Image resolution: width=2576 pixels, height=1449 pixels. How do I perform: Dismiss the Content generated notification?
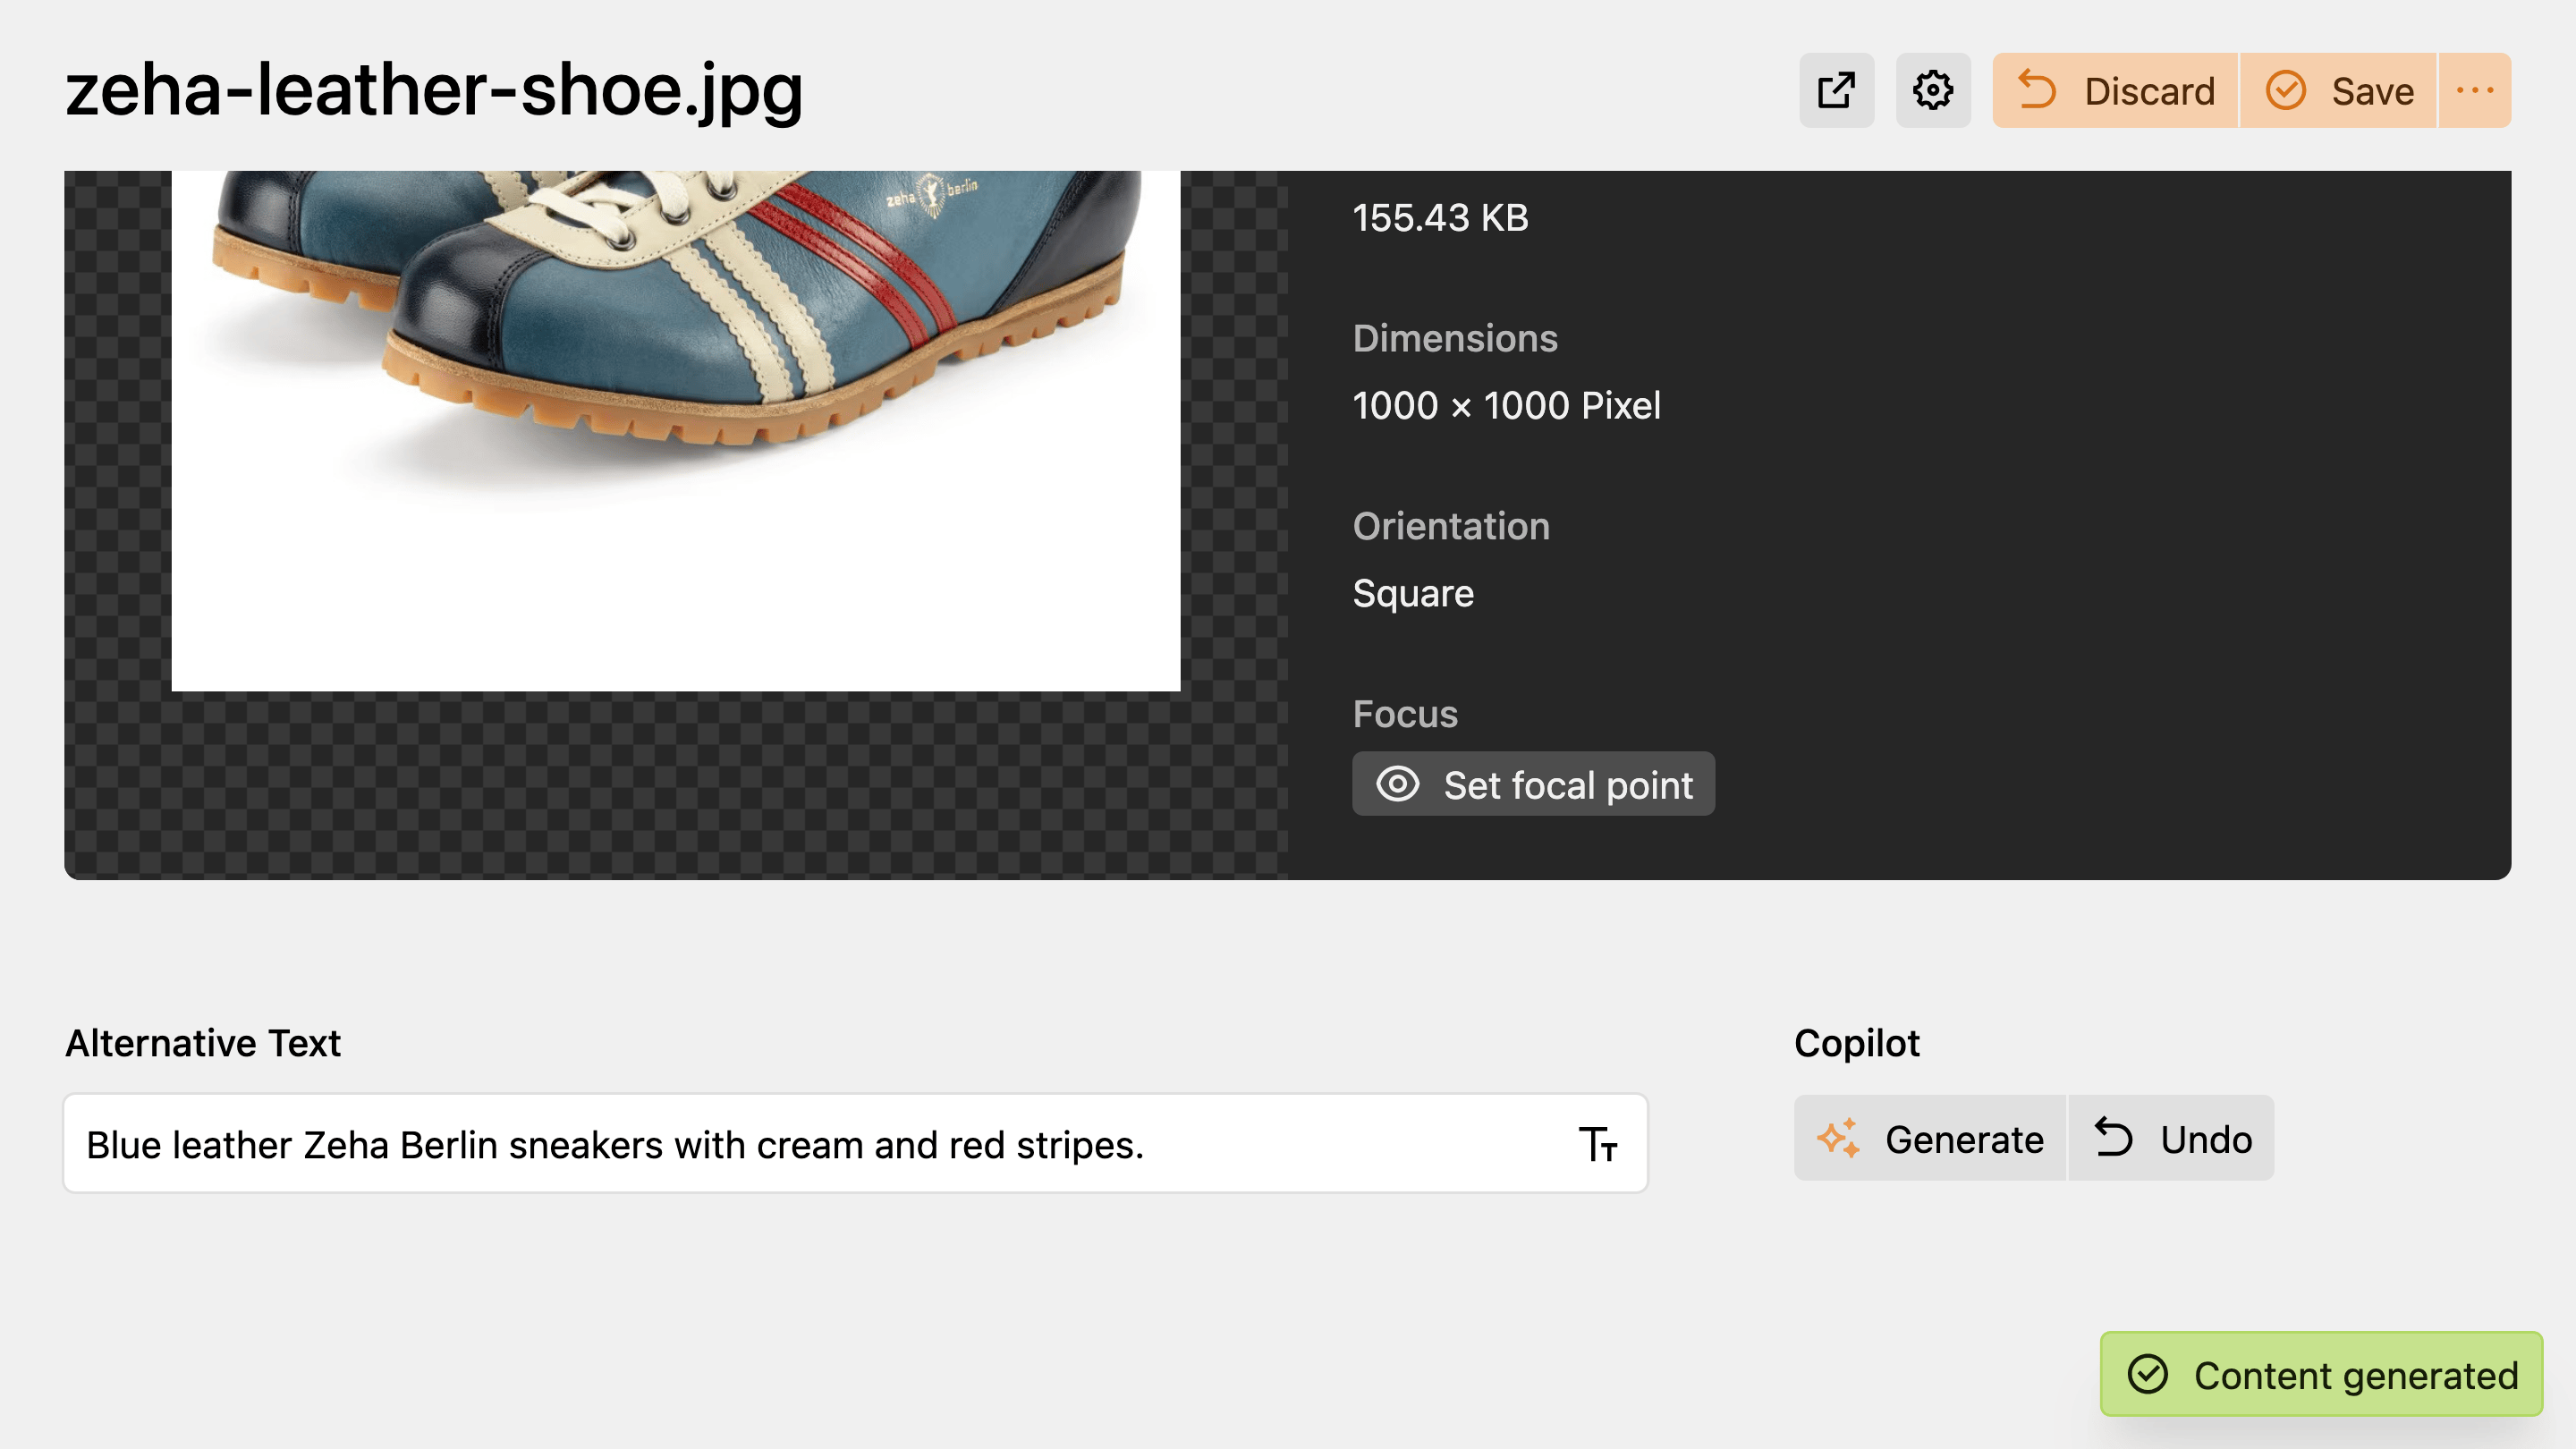coord(2320,1374)
